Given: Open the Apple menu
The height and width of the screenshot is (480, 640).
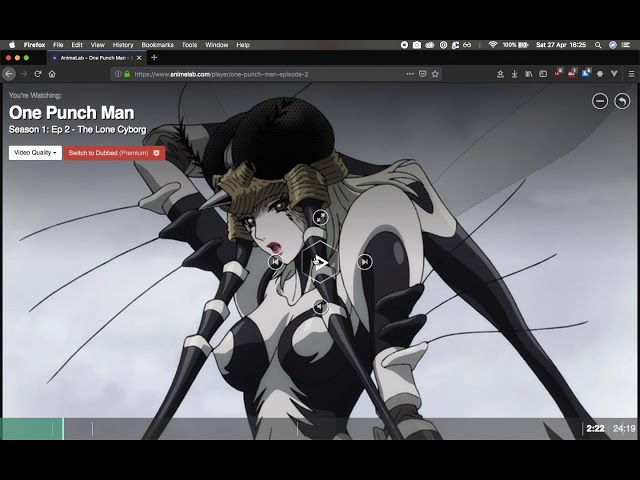Looking at the screenshot, I should click(x=12, y=45).
